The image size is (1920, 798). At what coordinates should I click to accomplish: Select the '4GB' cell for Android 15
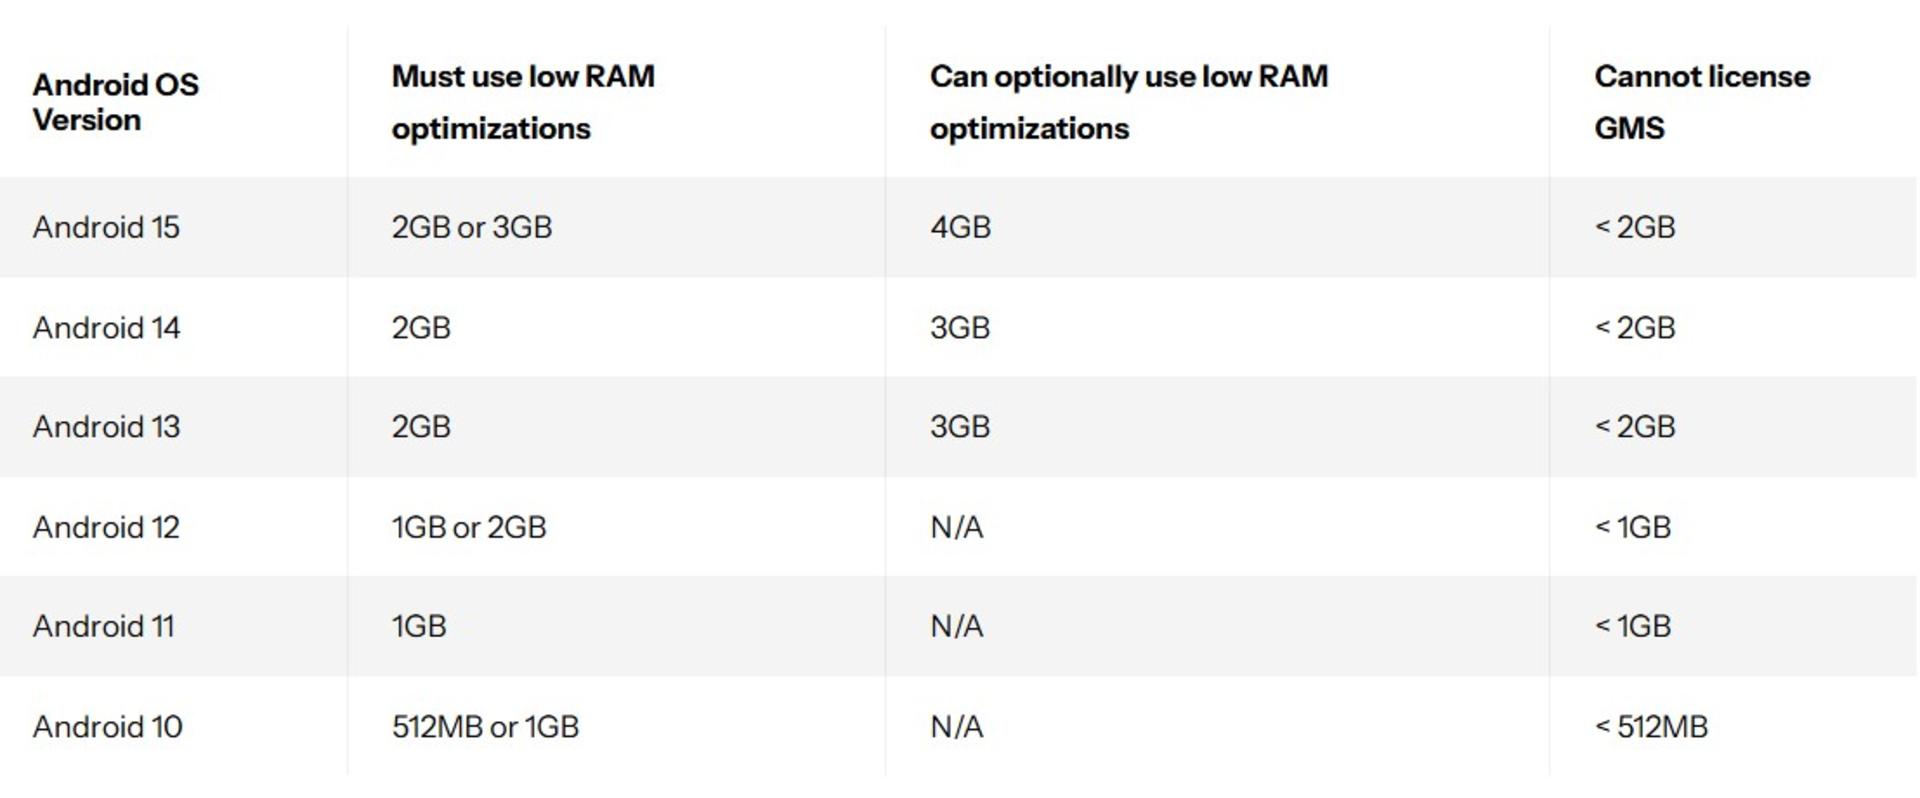pos(960,227)
